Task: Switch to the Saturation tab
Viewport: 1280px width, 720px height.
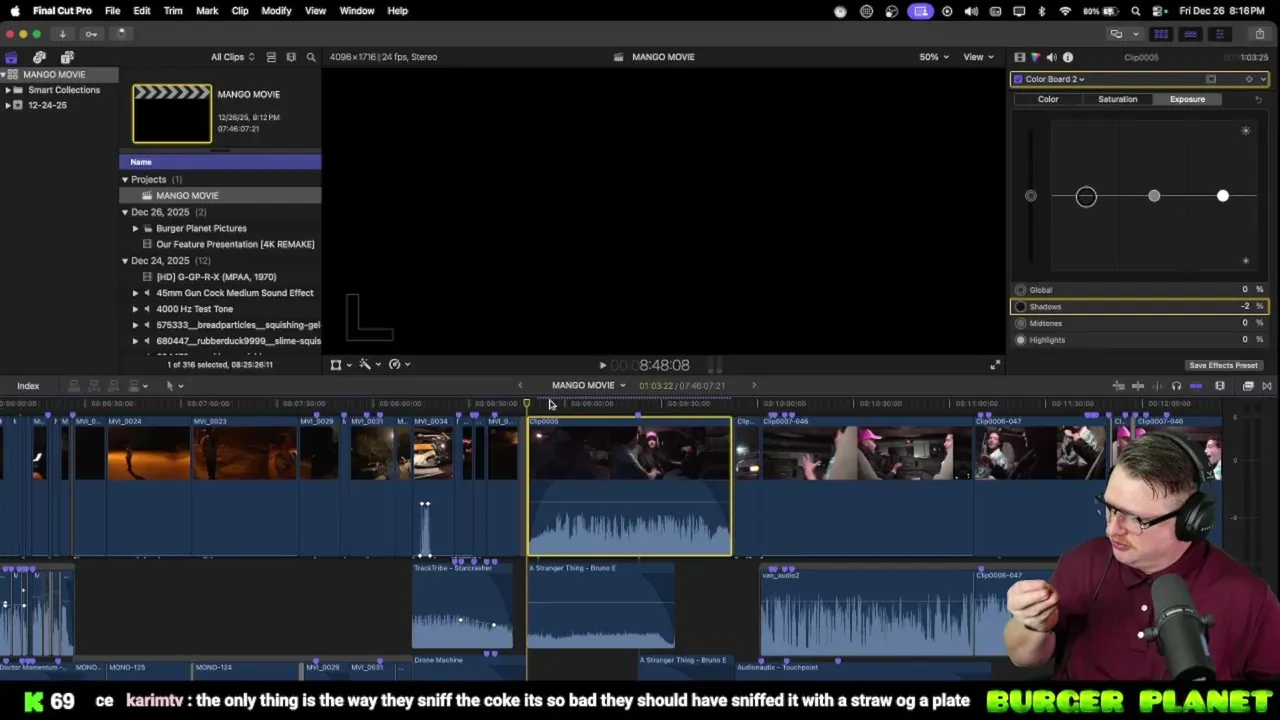Action: point(1117,99)
